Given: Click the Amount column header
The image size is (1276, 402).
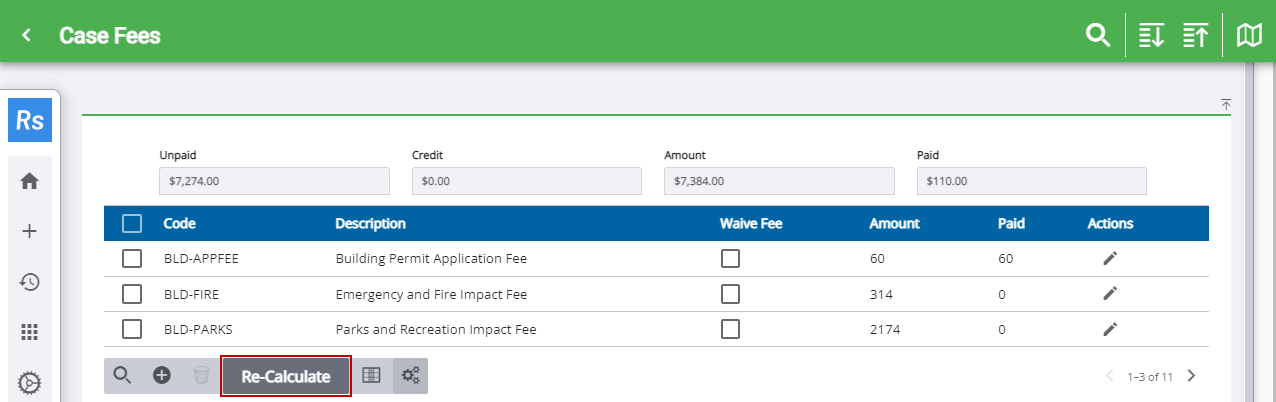Looking at the screenshot, I should click(894, 224).
